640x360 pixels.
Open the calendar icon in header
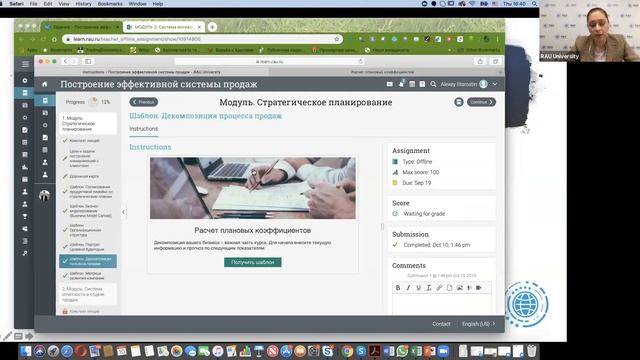click(412, 84)
